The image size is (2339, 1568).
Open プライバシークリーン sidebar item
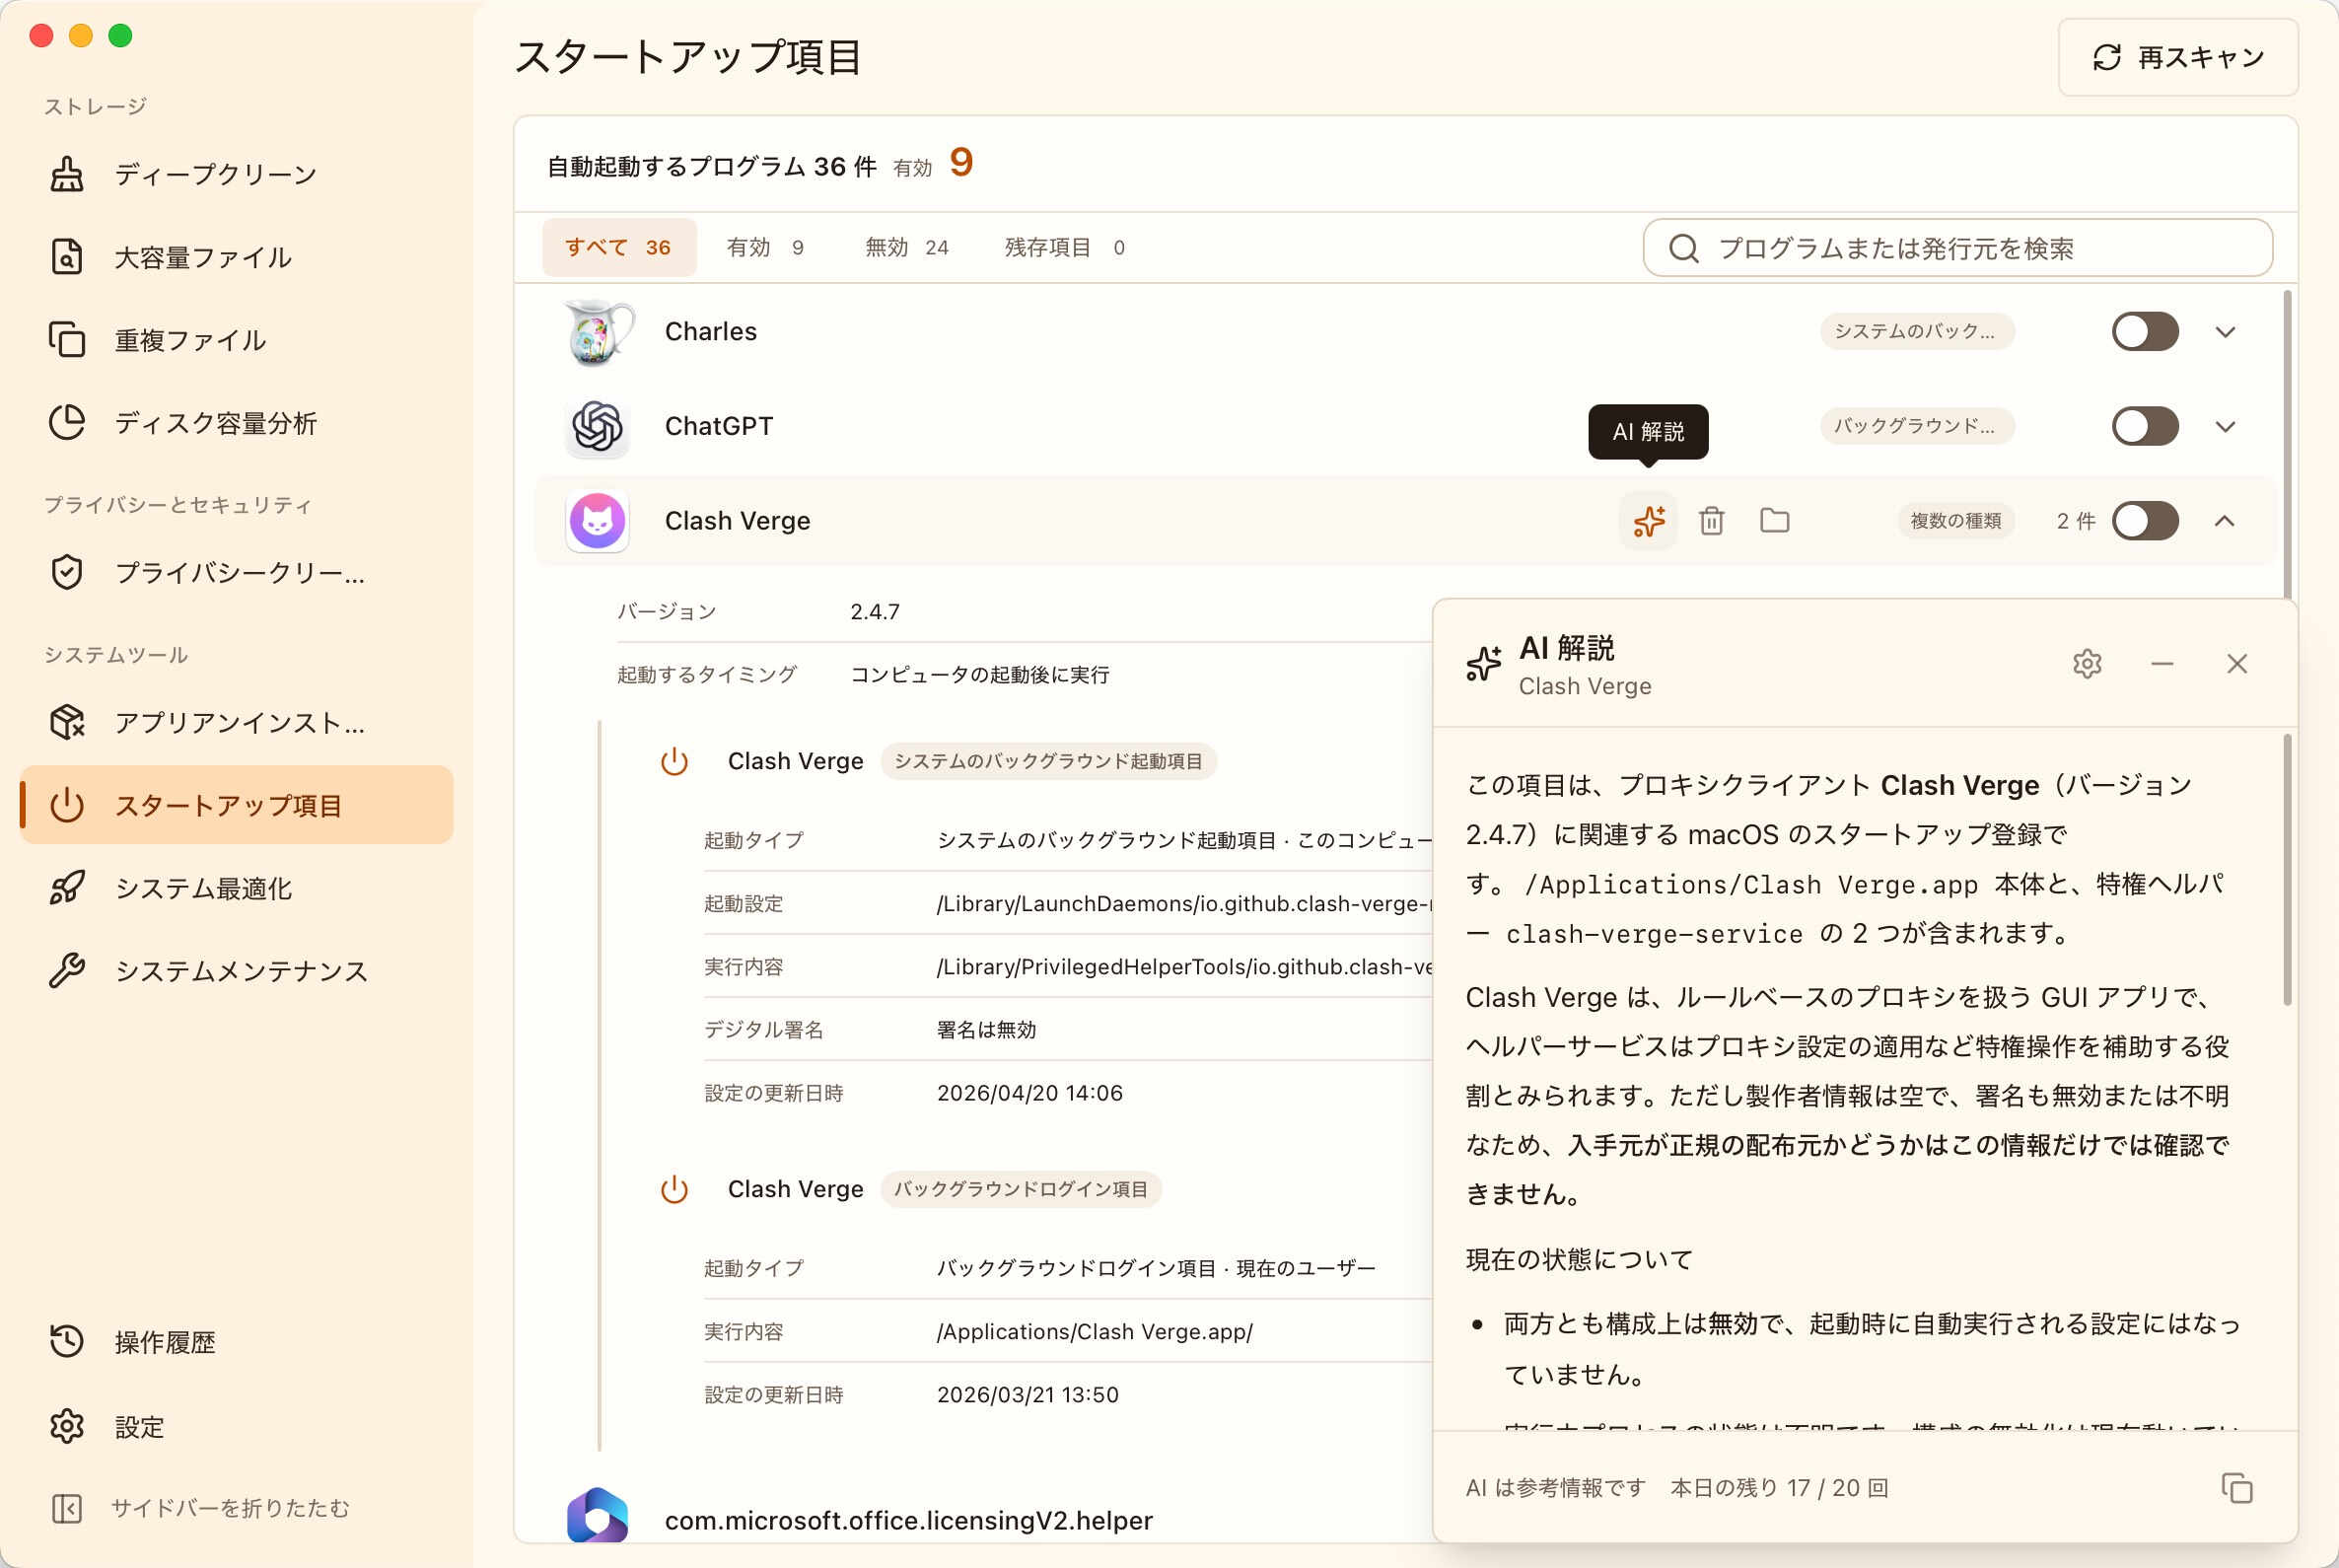(236, 572)
